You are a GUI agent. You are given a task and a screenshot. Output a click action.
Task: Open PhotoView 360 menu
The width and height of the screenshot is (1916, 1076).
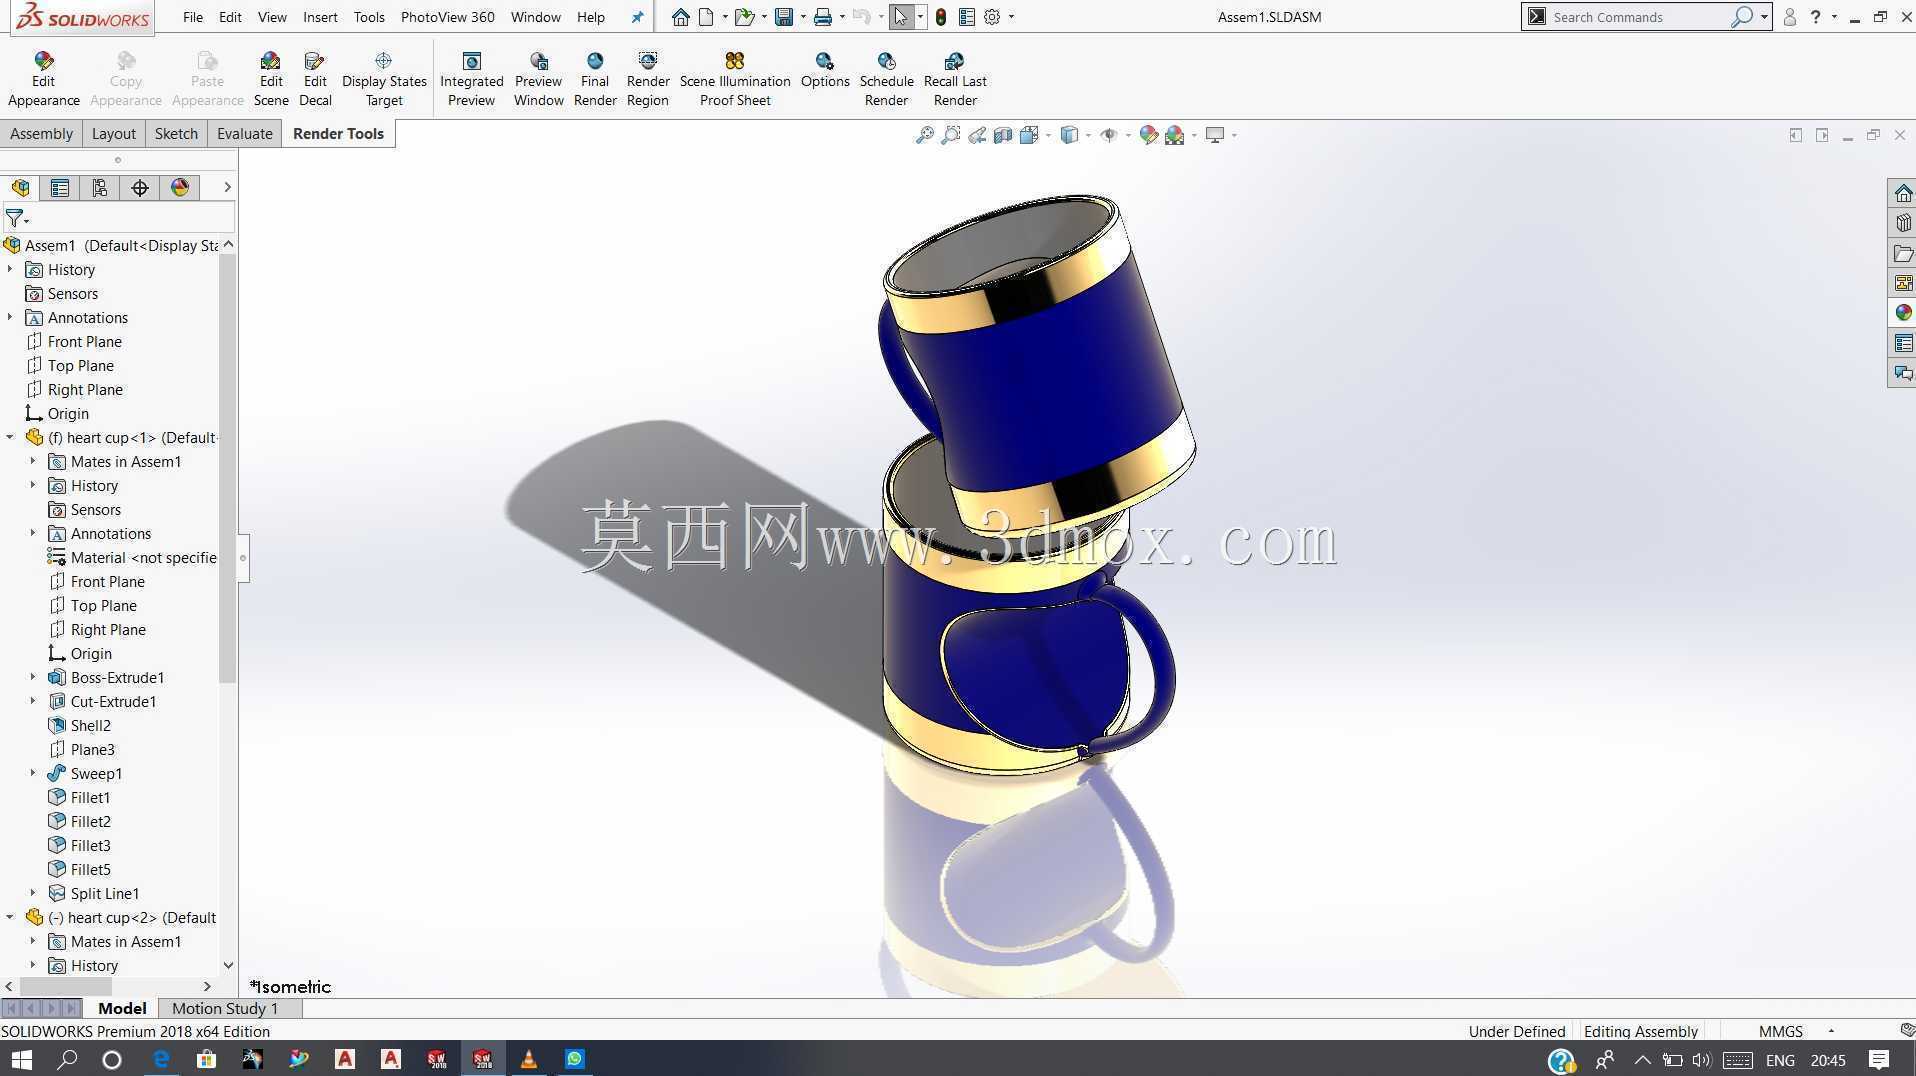(x=447, y=17)
